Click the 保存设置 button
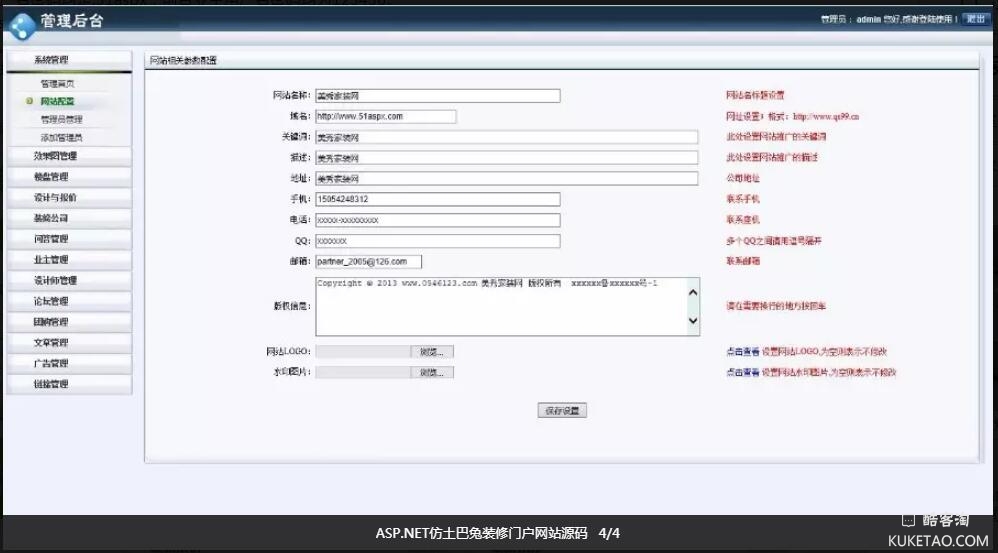The image size is (998, 553). click(562, 410)
